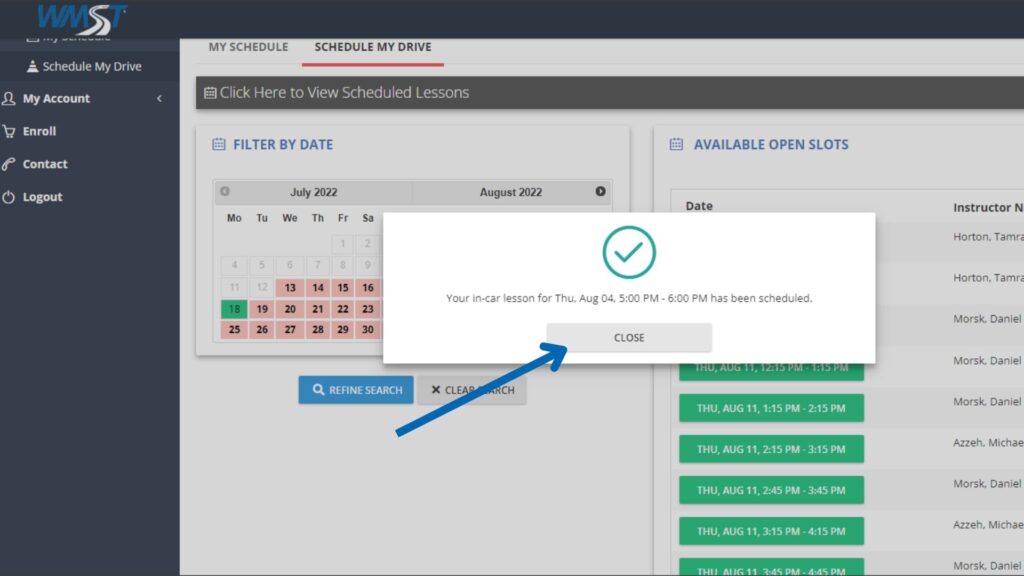Switch to the MY SCHEDULE tab

248,47
